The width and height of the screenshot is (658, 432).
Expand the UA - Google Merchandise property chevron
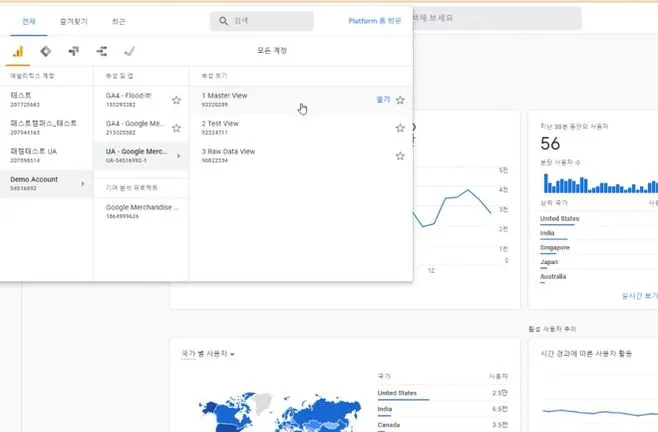(178, 156)
